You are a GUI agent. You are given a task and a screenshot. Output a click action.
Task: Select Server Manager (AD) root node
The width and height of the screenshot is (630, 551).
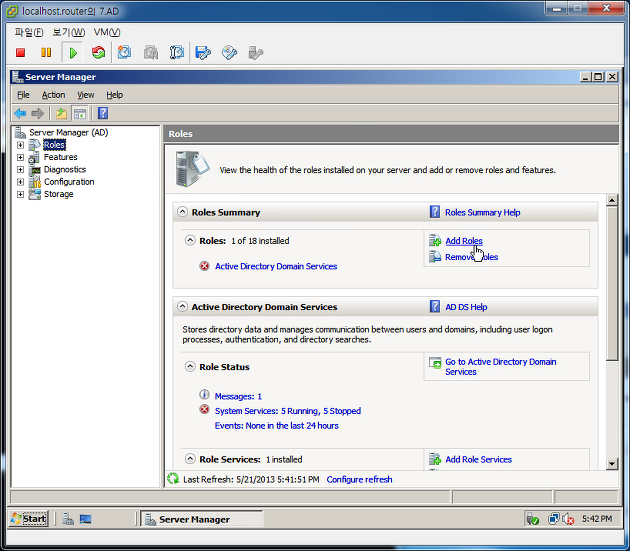click(x=68, y=132)
